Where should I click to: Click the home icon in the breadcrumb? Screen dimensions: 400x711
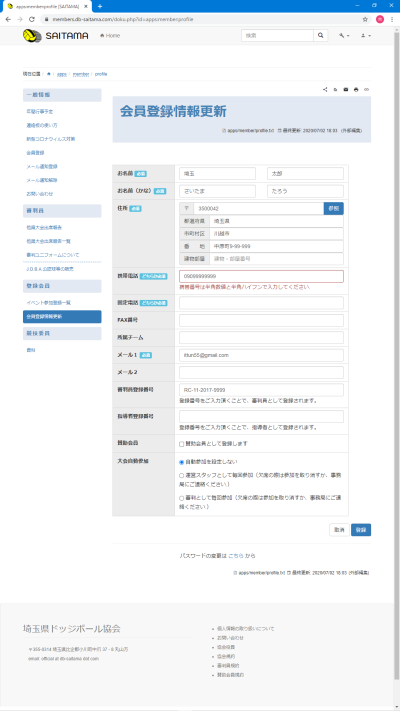click(49, 73)
